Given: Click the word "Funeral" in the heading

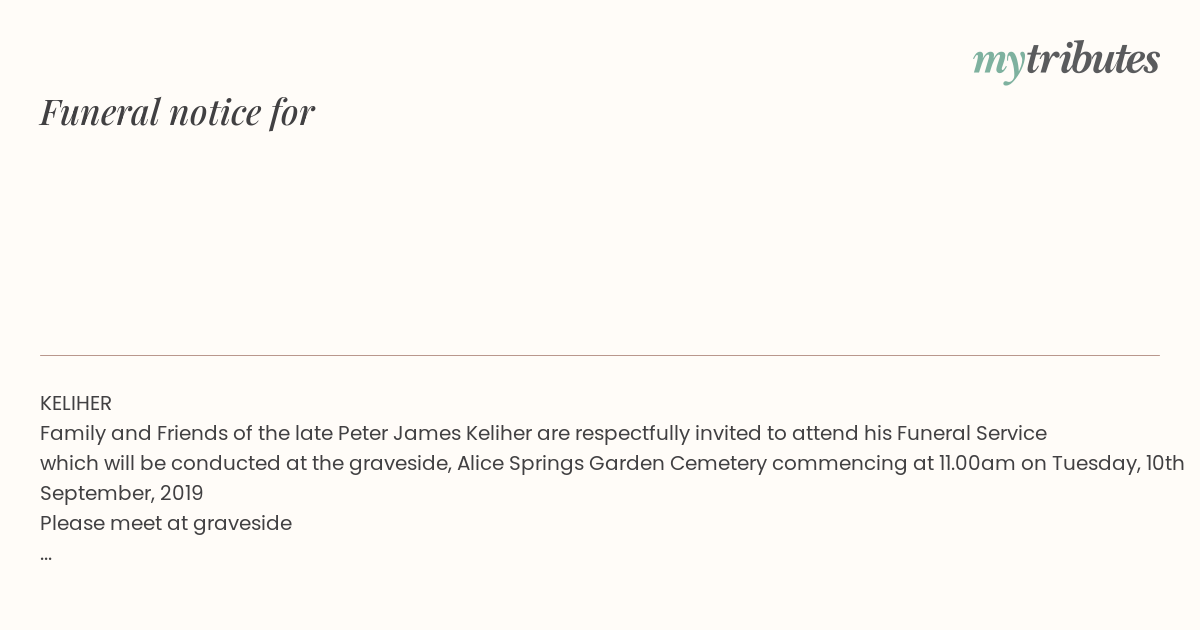Looking at the screenshot, I should (100, 112).
